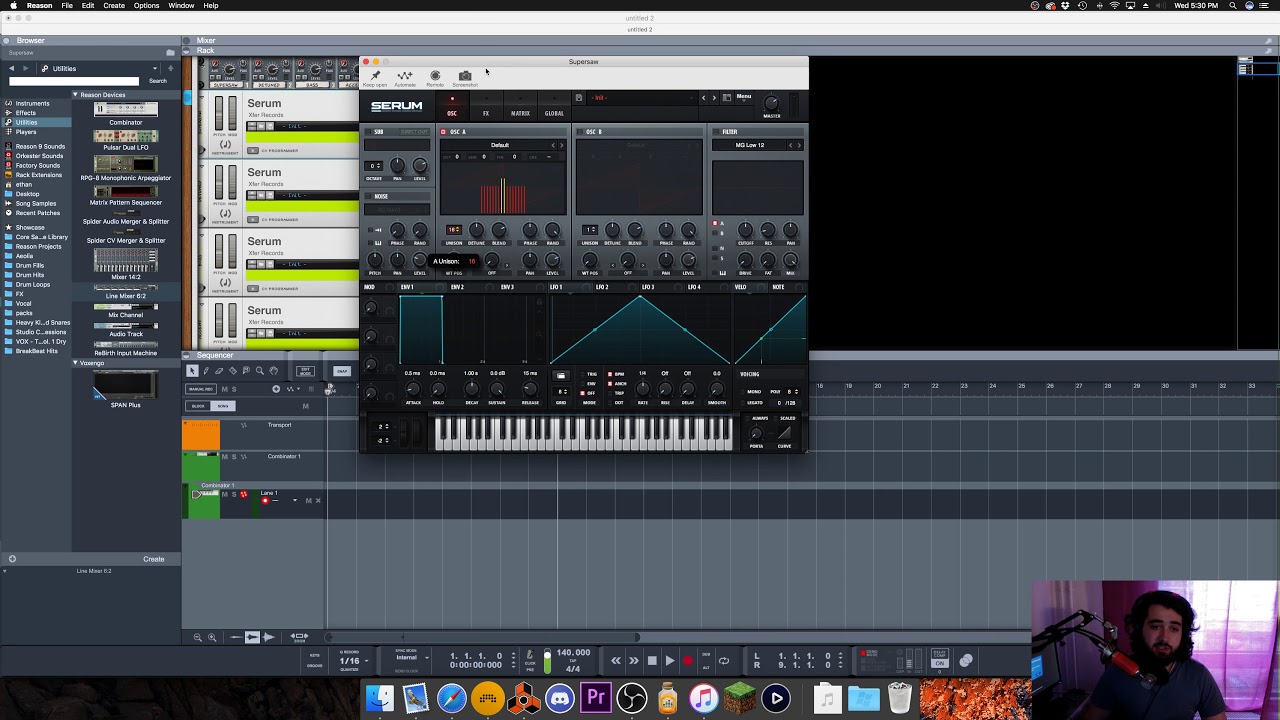Viewport: 1280px width, 720px height.
Task: Open the Create menu in menu bar
Action: coord(114,6)
